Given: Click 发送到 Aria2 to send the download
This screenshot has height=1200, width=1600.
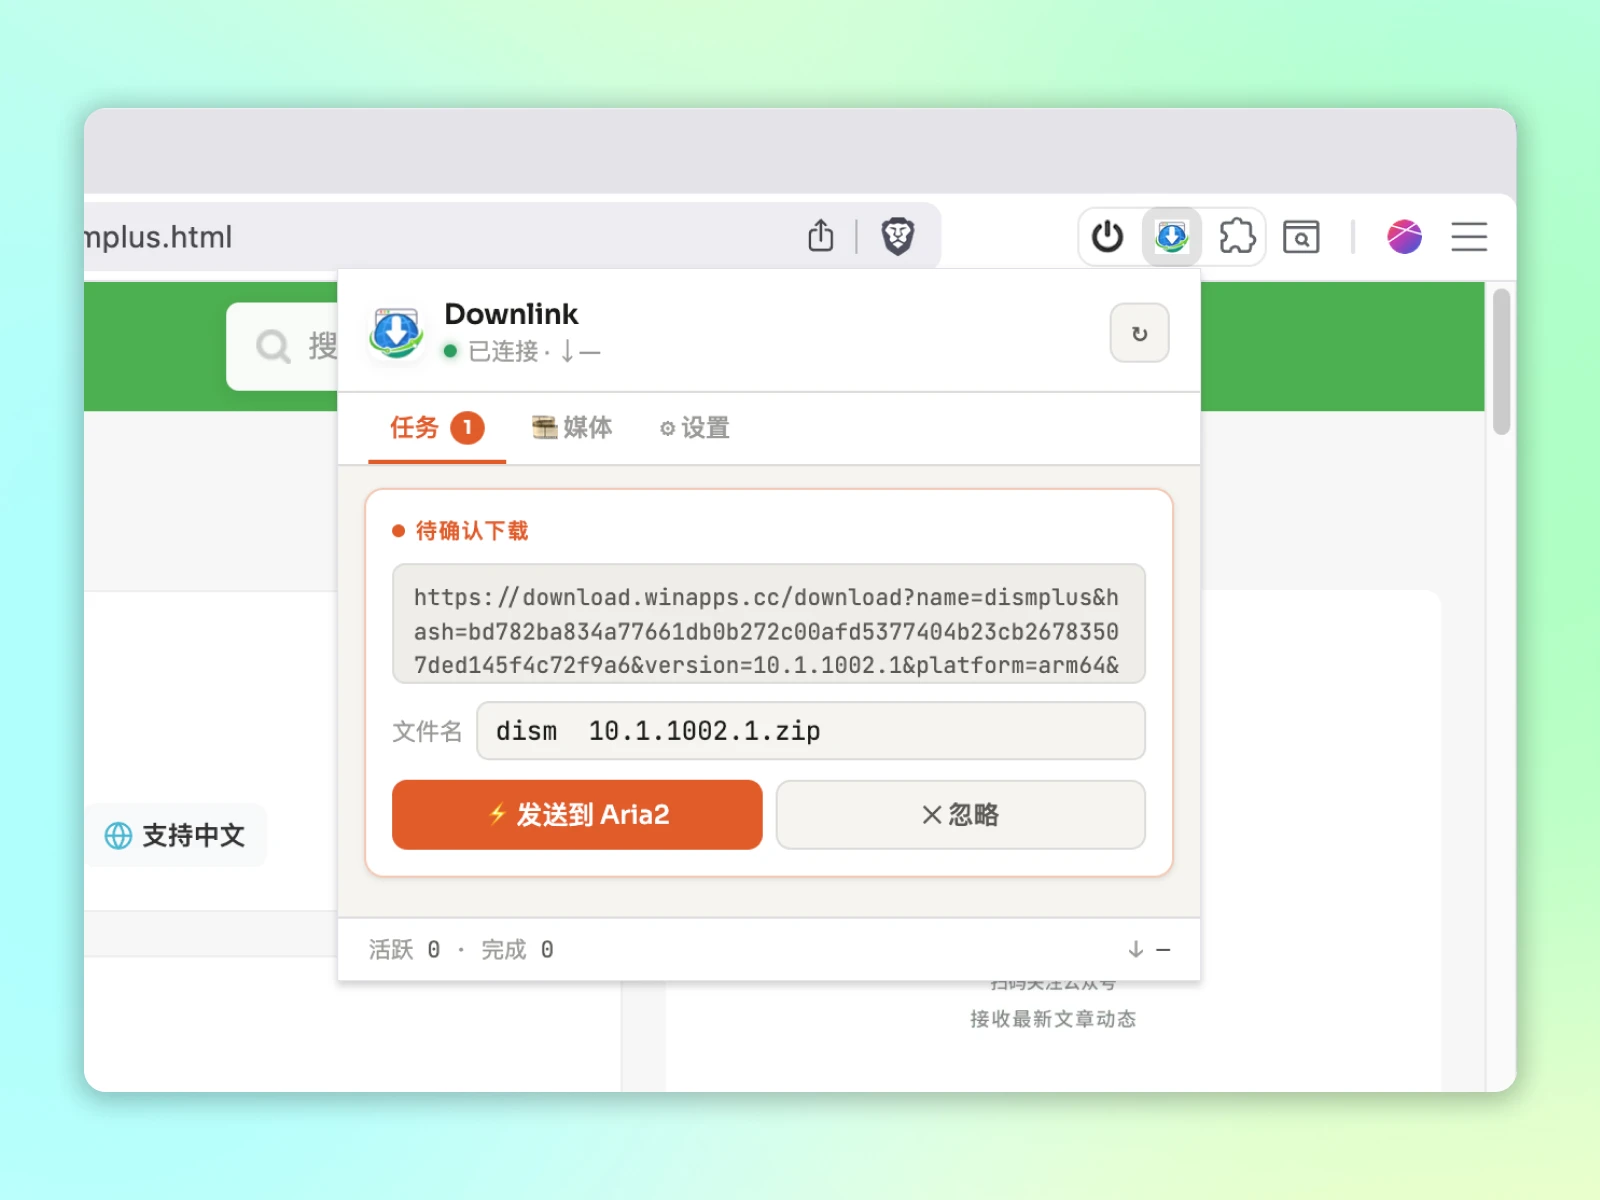Looking at the screenshot, I should 576,814.
